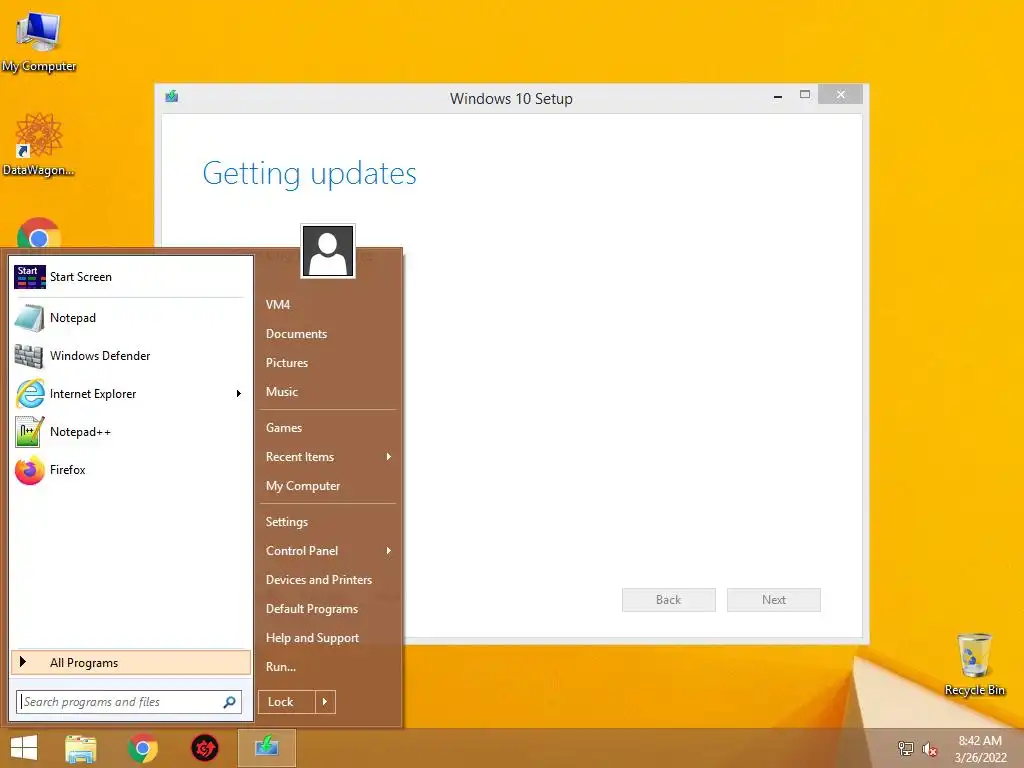Click the Lock button
The image size is (1024, 768).
point(287,702)
